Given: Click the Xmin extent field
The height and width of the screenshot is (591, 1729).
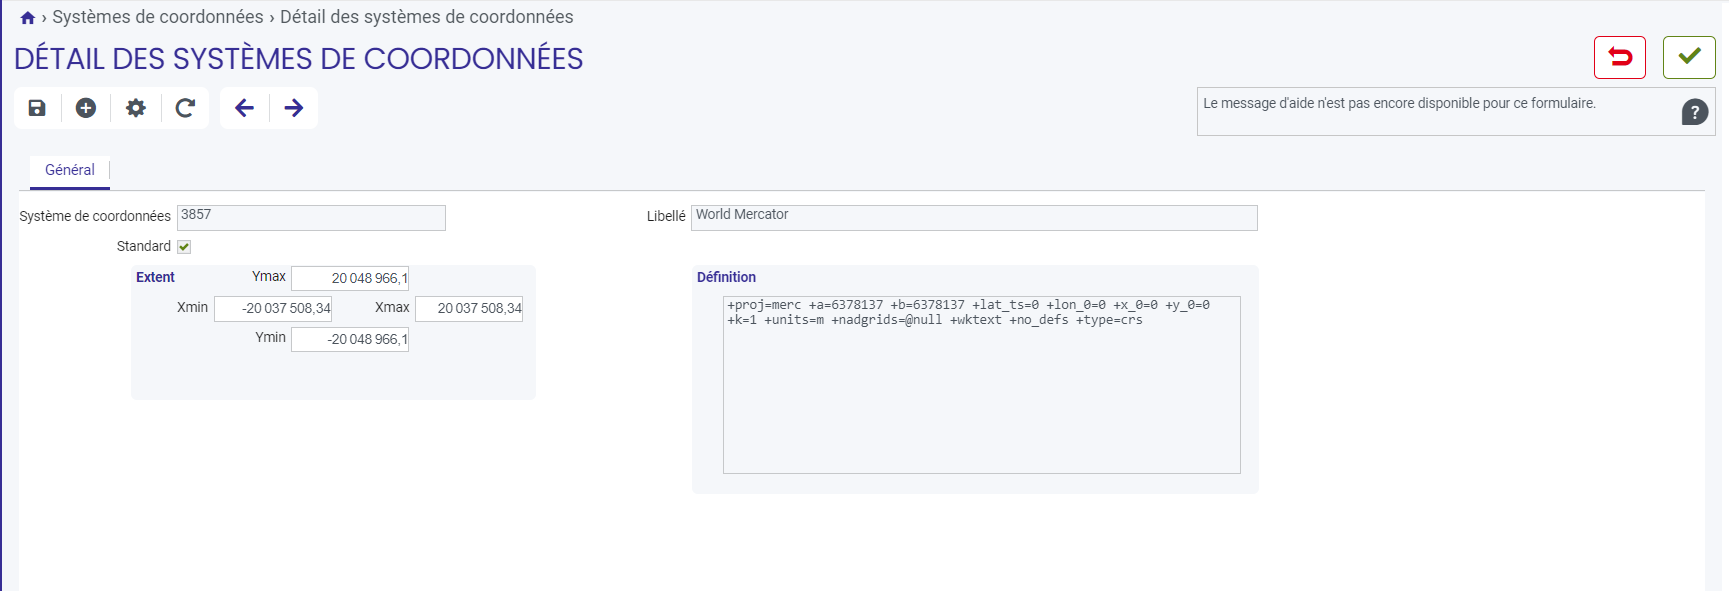Looking at the screenshot, I should [273, 309].
